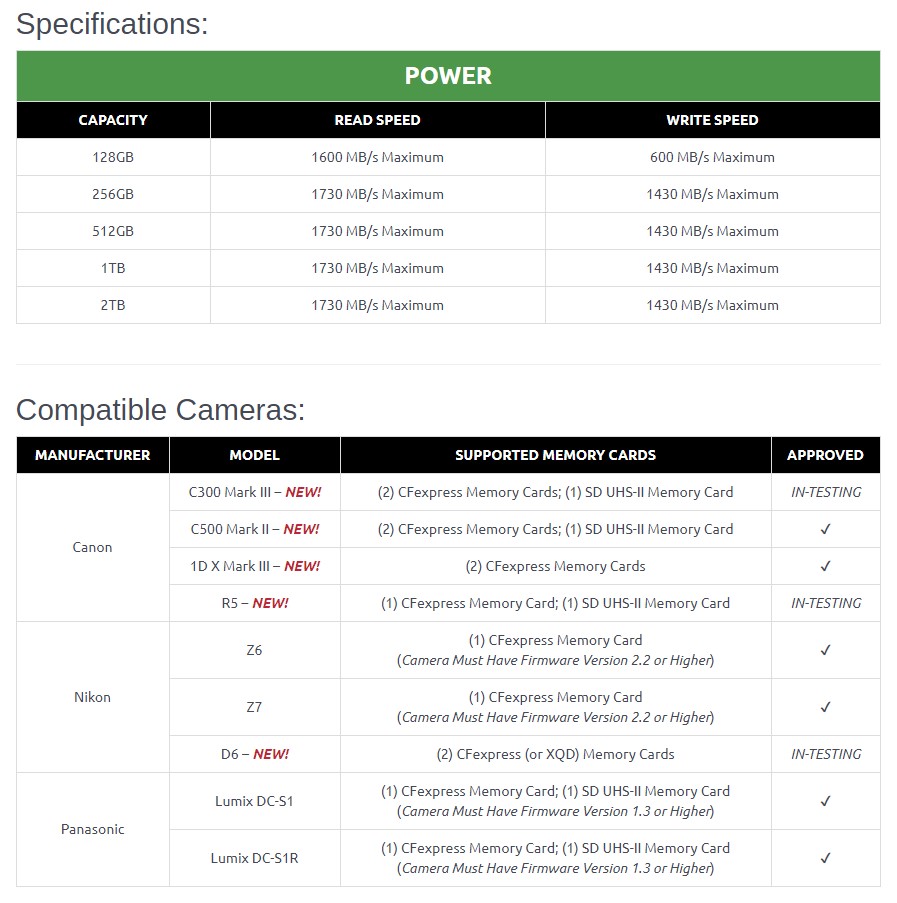This screenshot has width=897, height=903.
Task: Click the approved checkmark for Lumix DC-S1
Action: click(825, 801)
